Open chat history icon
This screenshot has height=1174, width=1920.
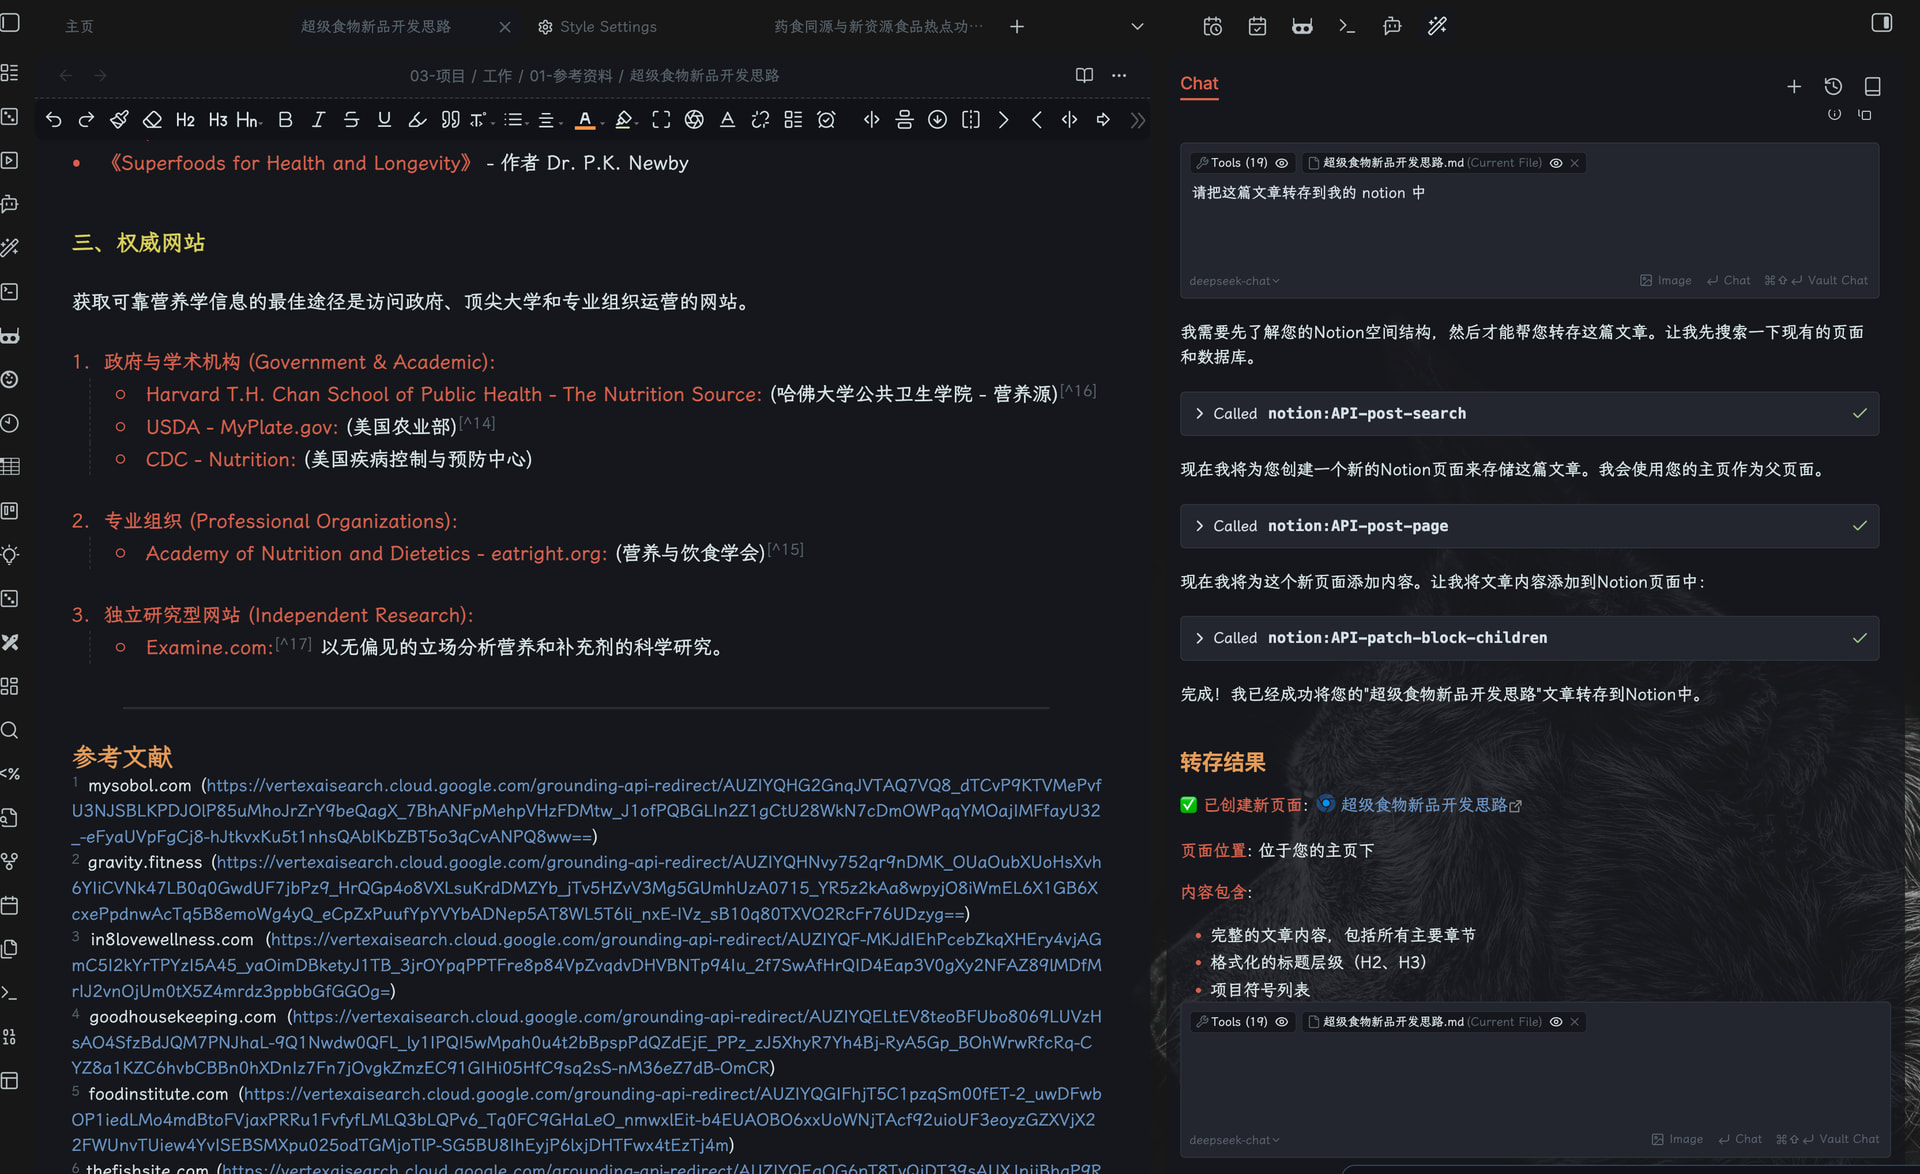pyautogui.click(x=1832, y=86)
